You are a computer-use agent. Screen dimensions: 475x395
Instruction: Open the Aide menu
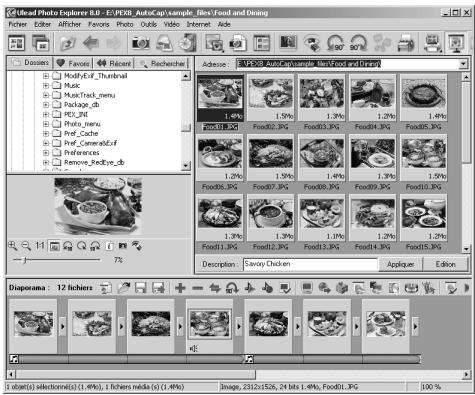point(224,24)
